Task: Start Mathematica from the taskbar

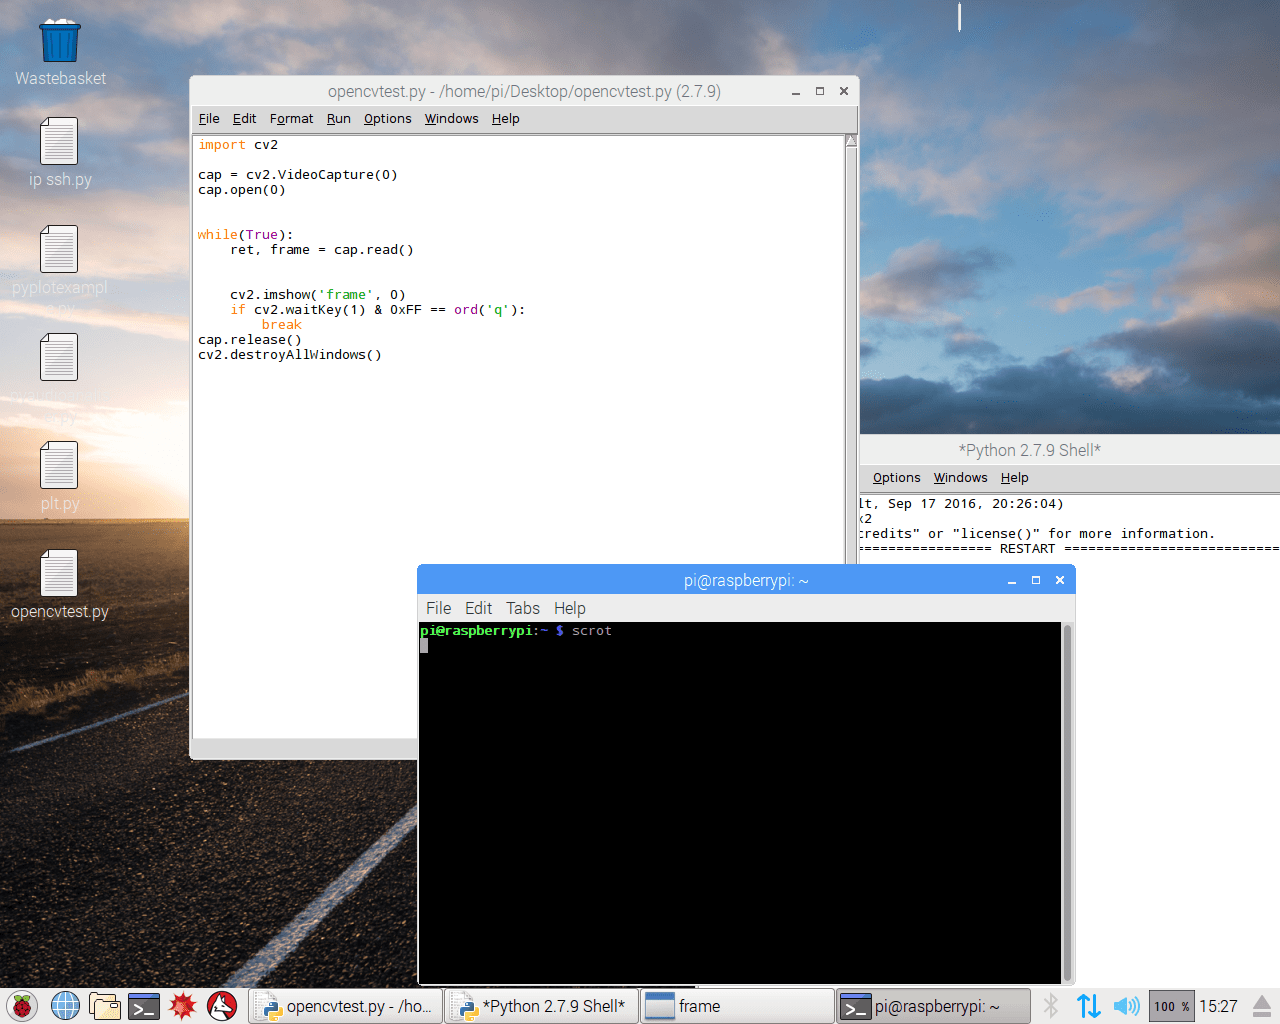Action: pos(183,1006)
